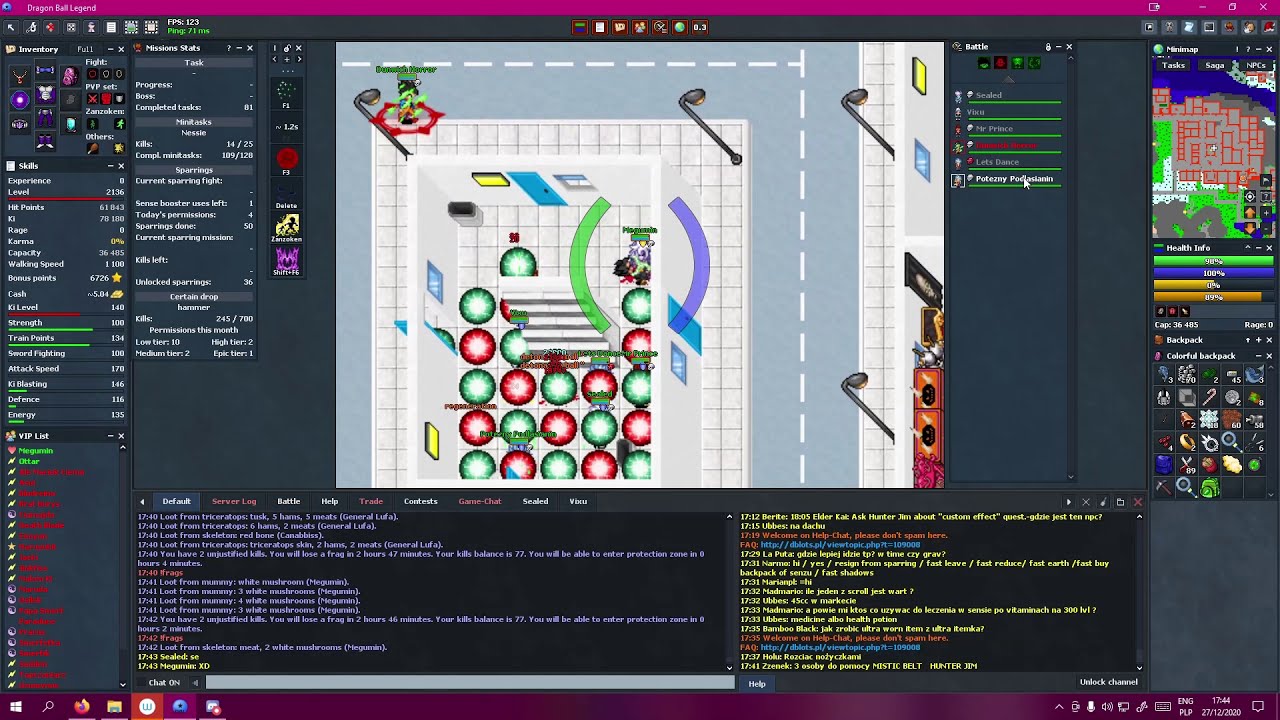Click the Firefox icon in Windows taskbar

click(x=81, y=707)
